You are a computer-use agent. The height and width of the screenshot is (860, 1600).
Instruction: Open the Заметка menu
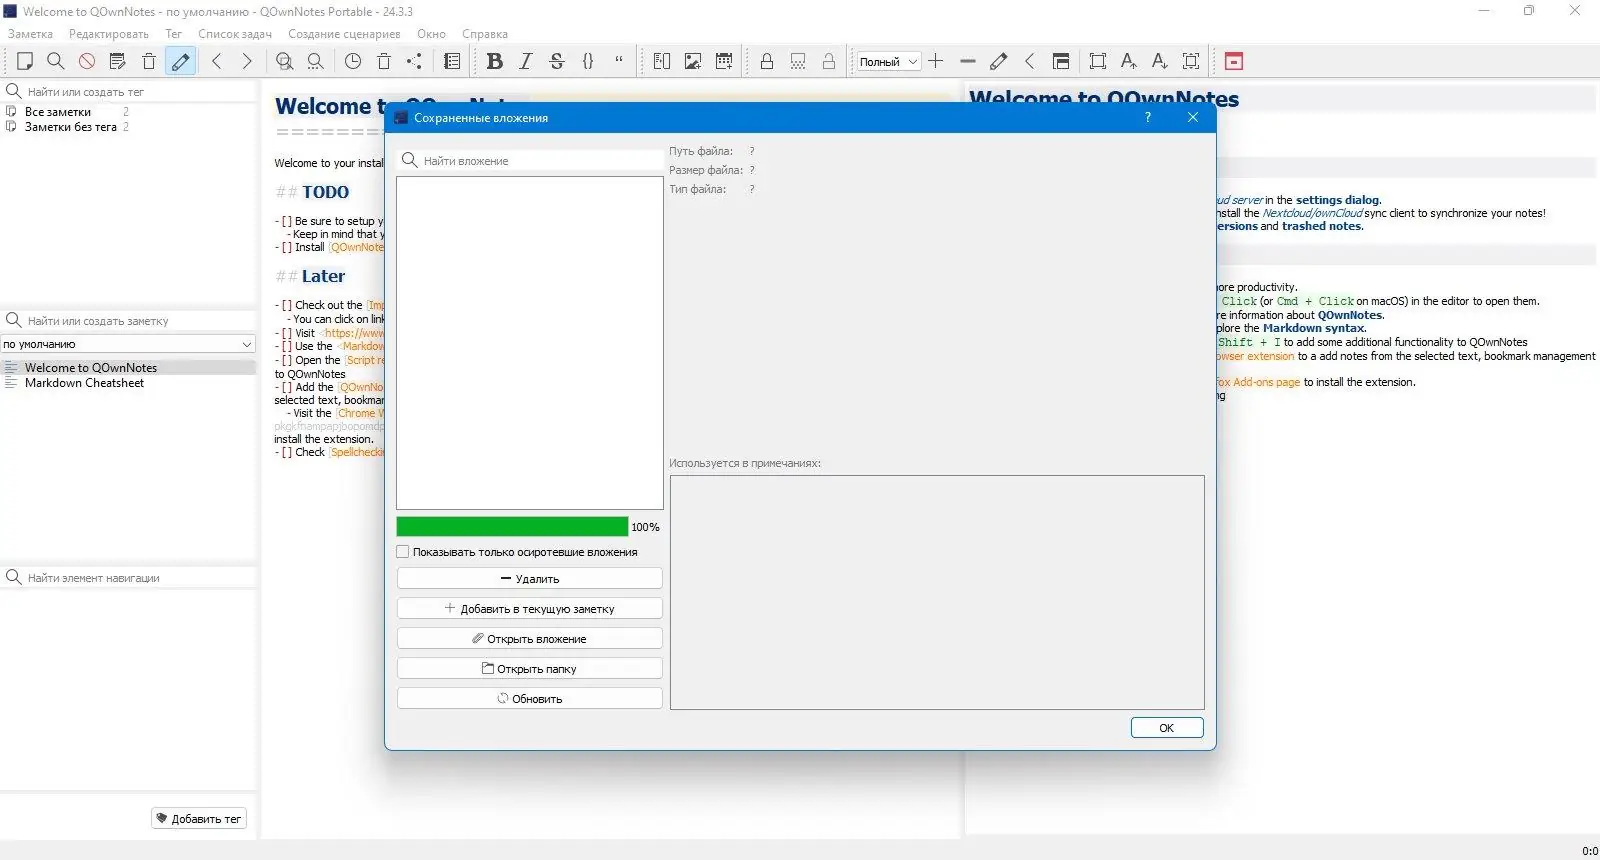(30, 34)
